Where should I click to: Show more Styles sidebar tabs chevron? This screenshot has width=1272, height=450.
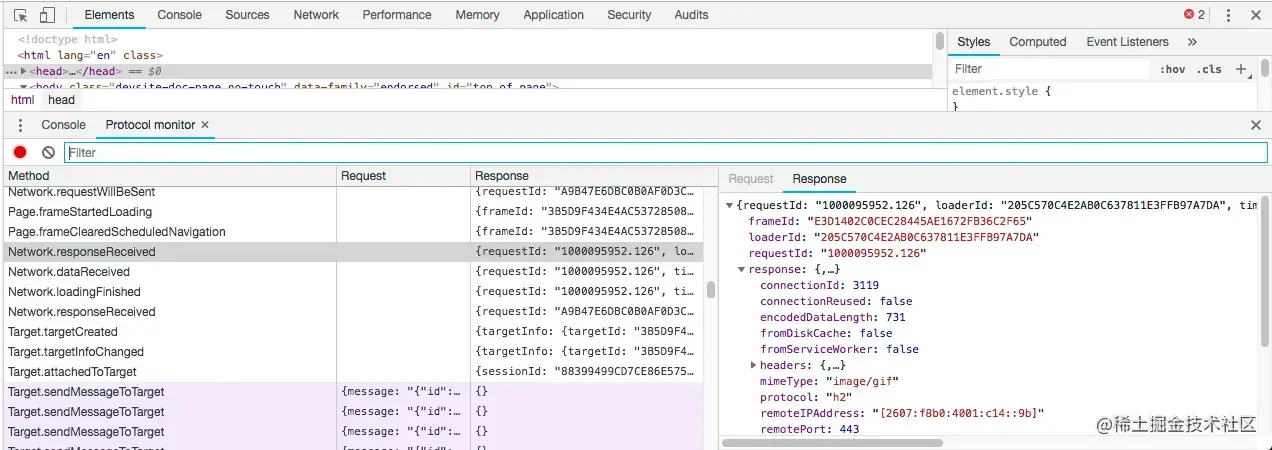click(x=1192, y=42)
